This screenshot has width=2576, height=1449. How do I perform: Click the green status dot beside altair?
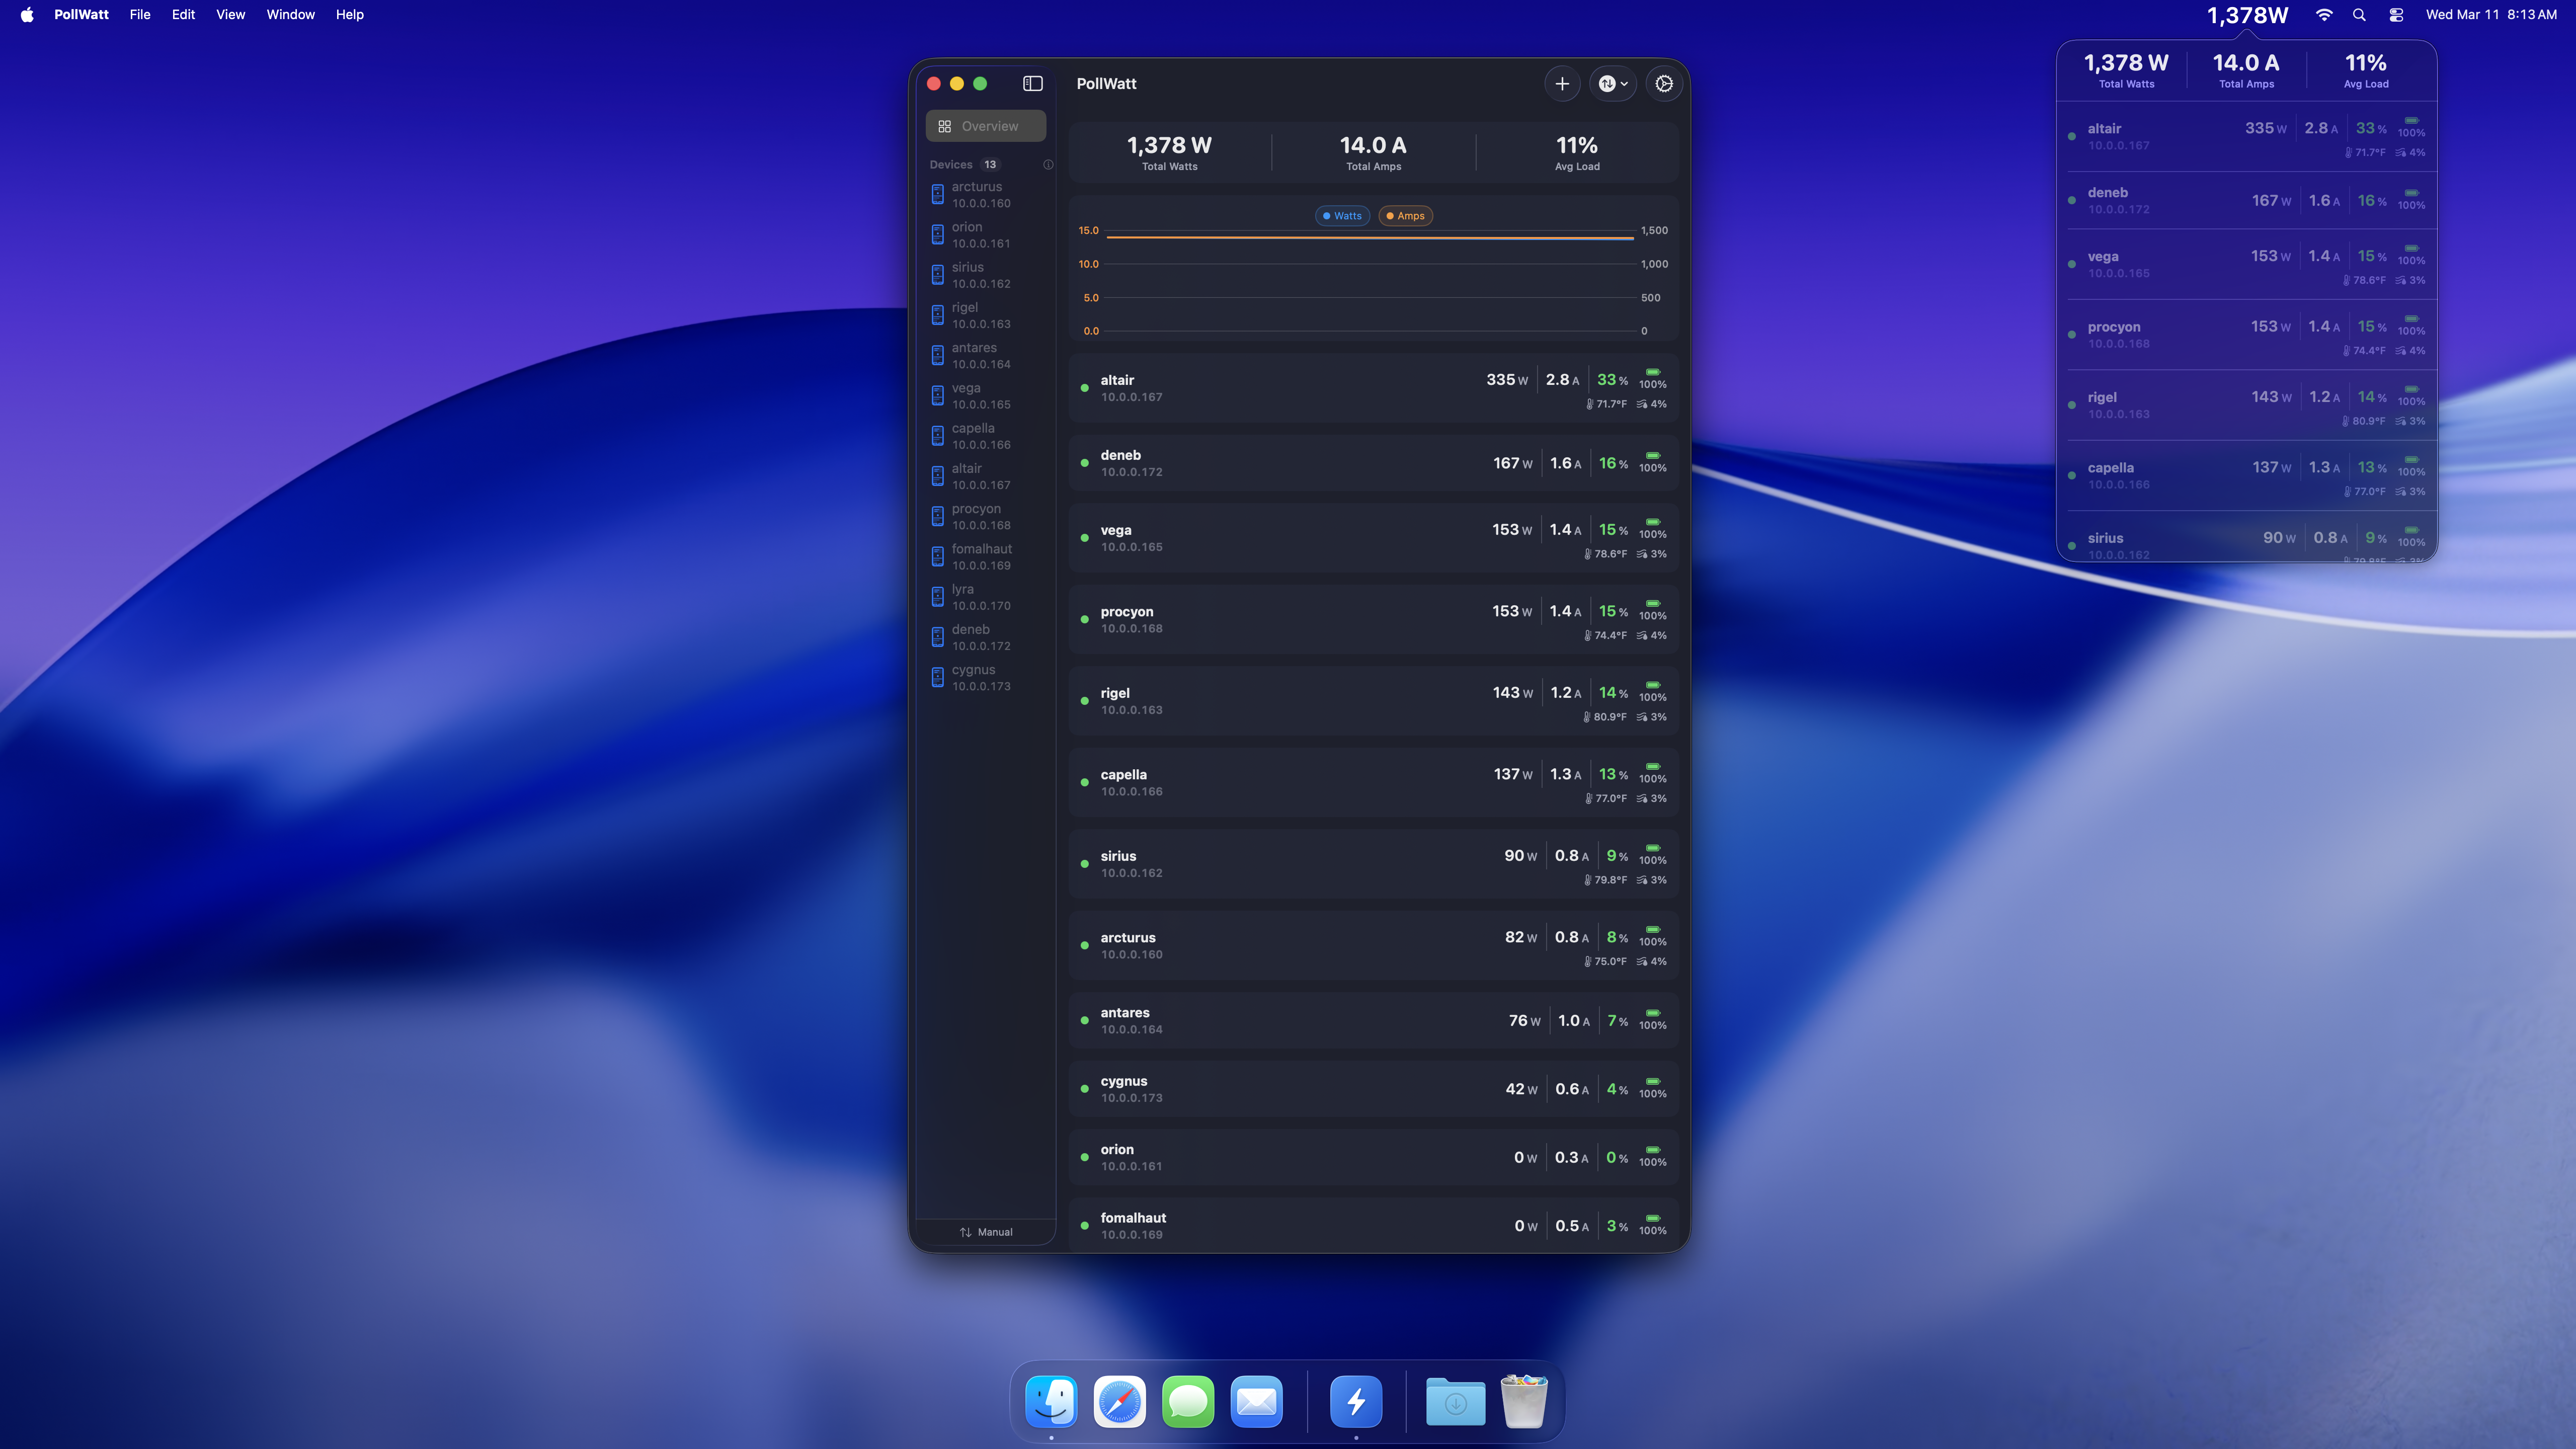coord(1085,388)
